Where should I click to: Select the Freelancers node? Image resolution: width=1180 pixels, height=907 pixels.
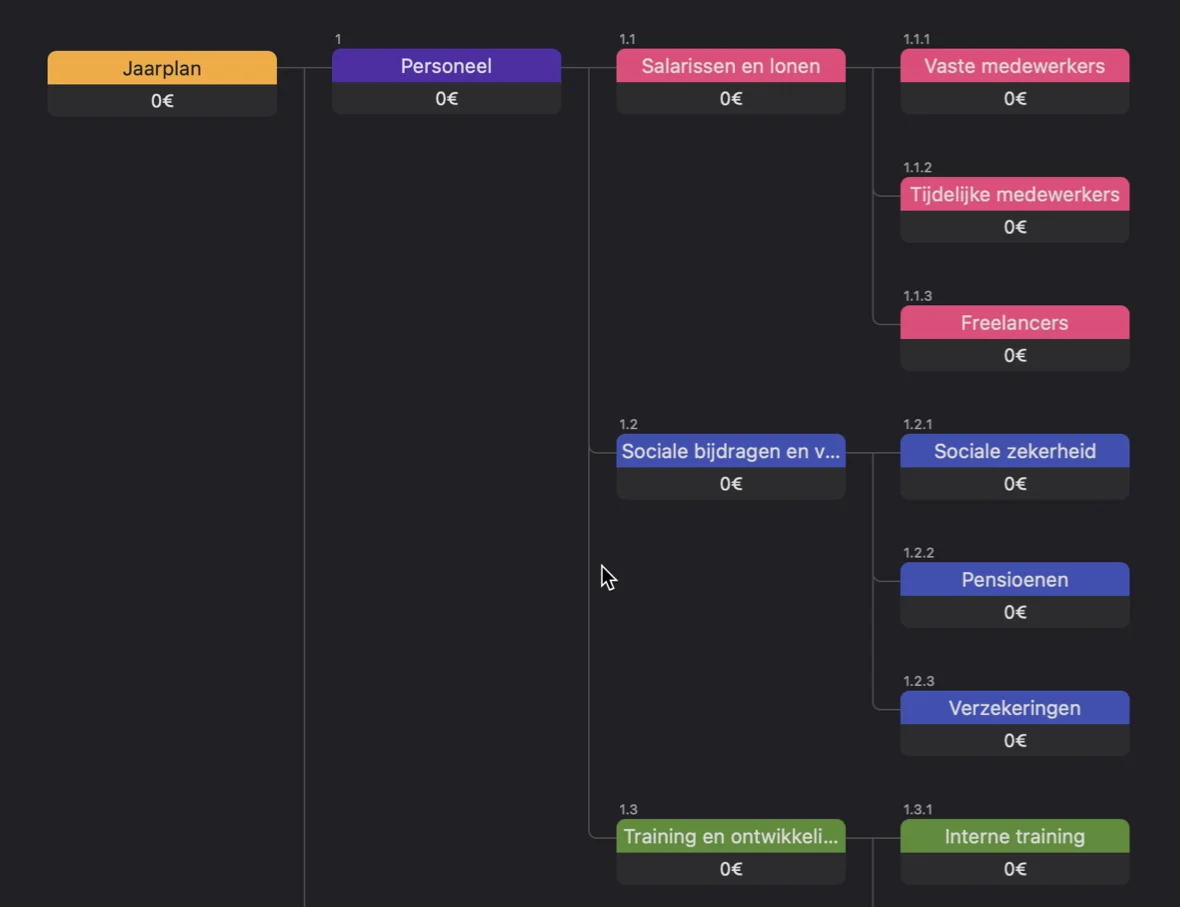(x=1014, y=323)
